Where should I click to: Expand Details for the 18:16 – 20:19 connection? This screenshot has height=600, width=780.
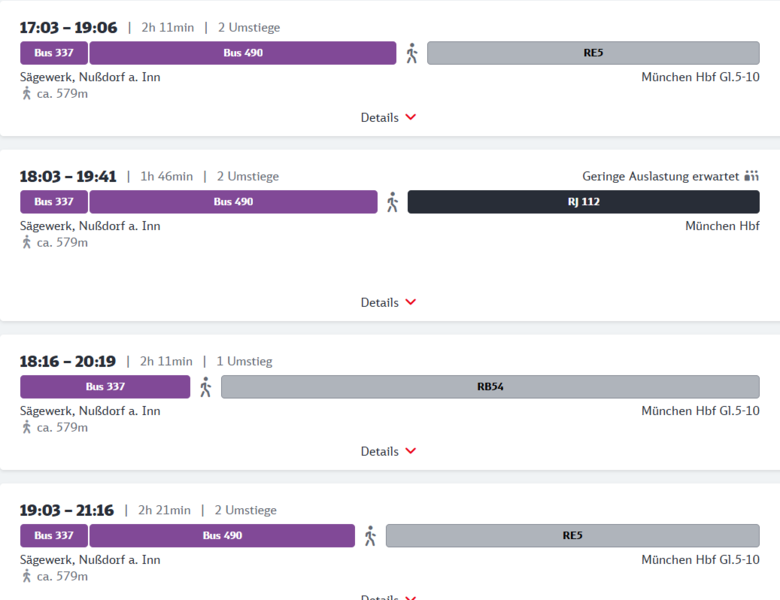click(x=388, y=451)
